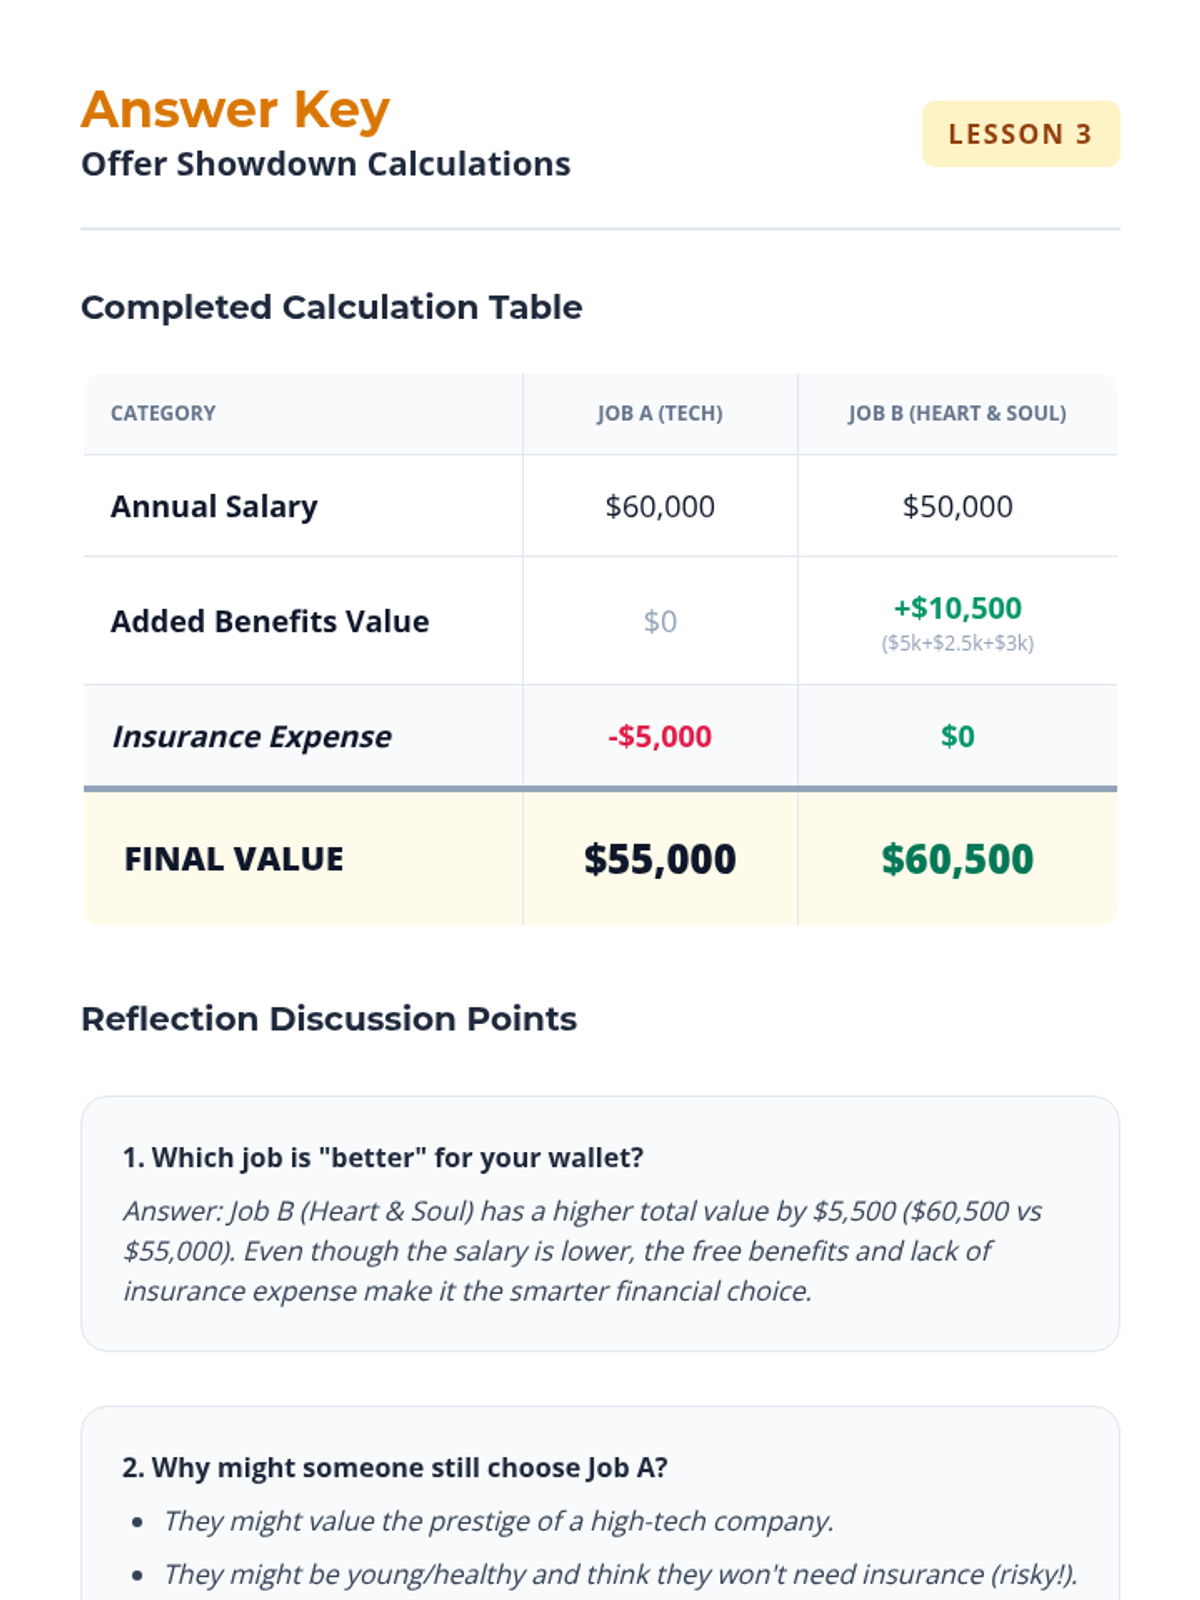1200x1600 pixels.
Task: Select the ($5k+$2.5k+$3k) breakdown note
Action: 957,643
